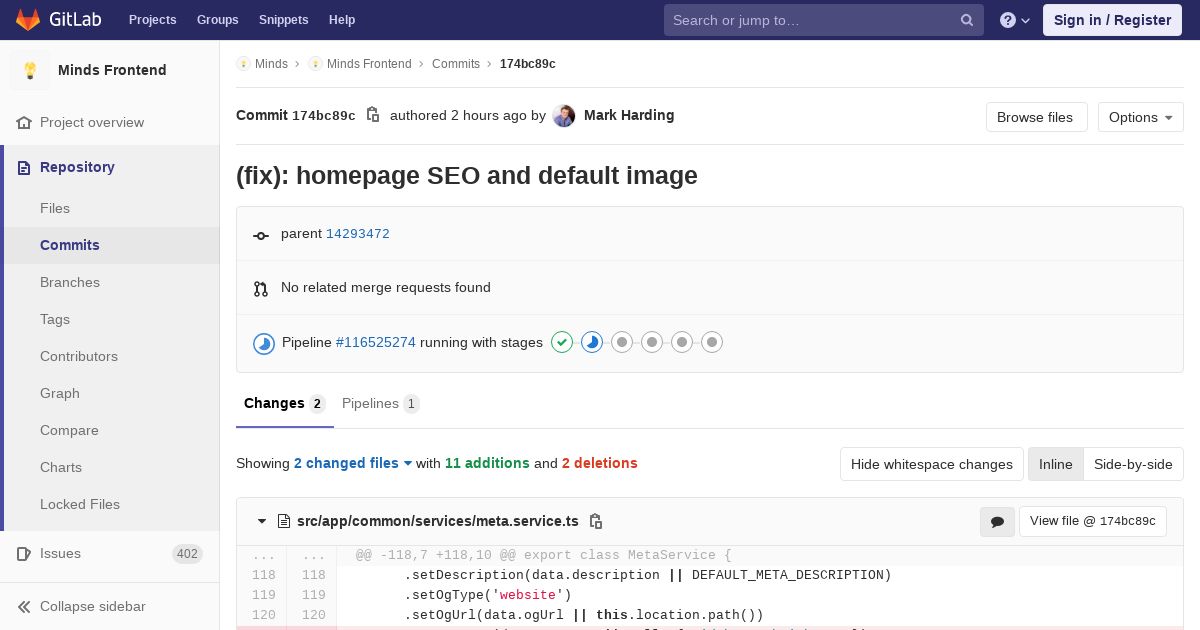
Task: Click the Browse files button
Action: pyautogui.click(x=1035, y=117)
